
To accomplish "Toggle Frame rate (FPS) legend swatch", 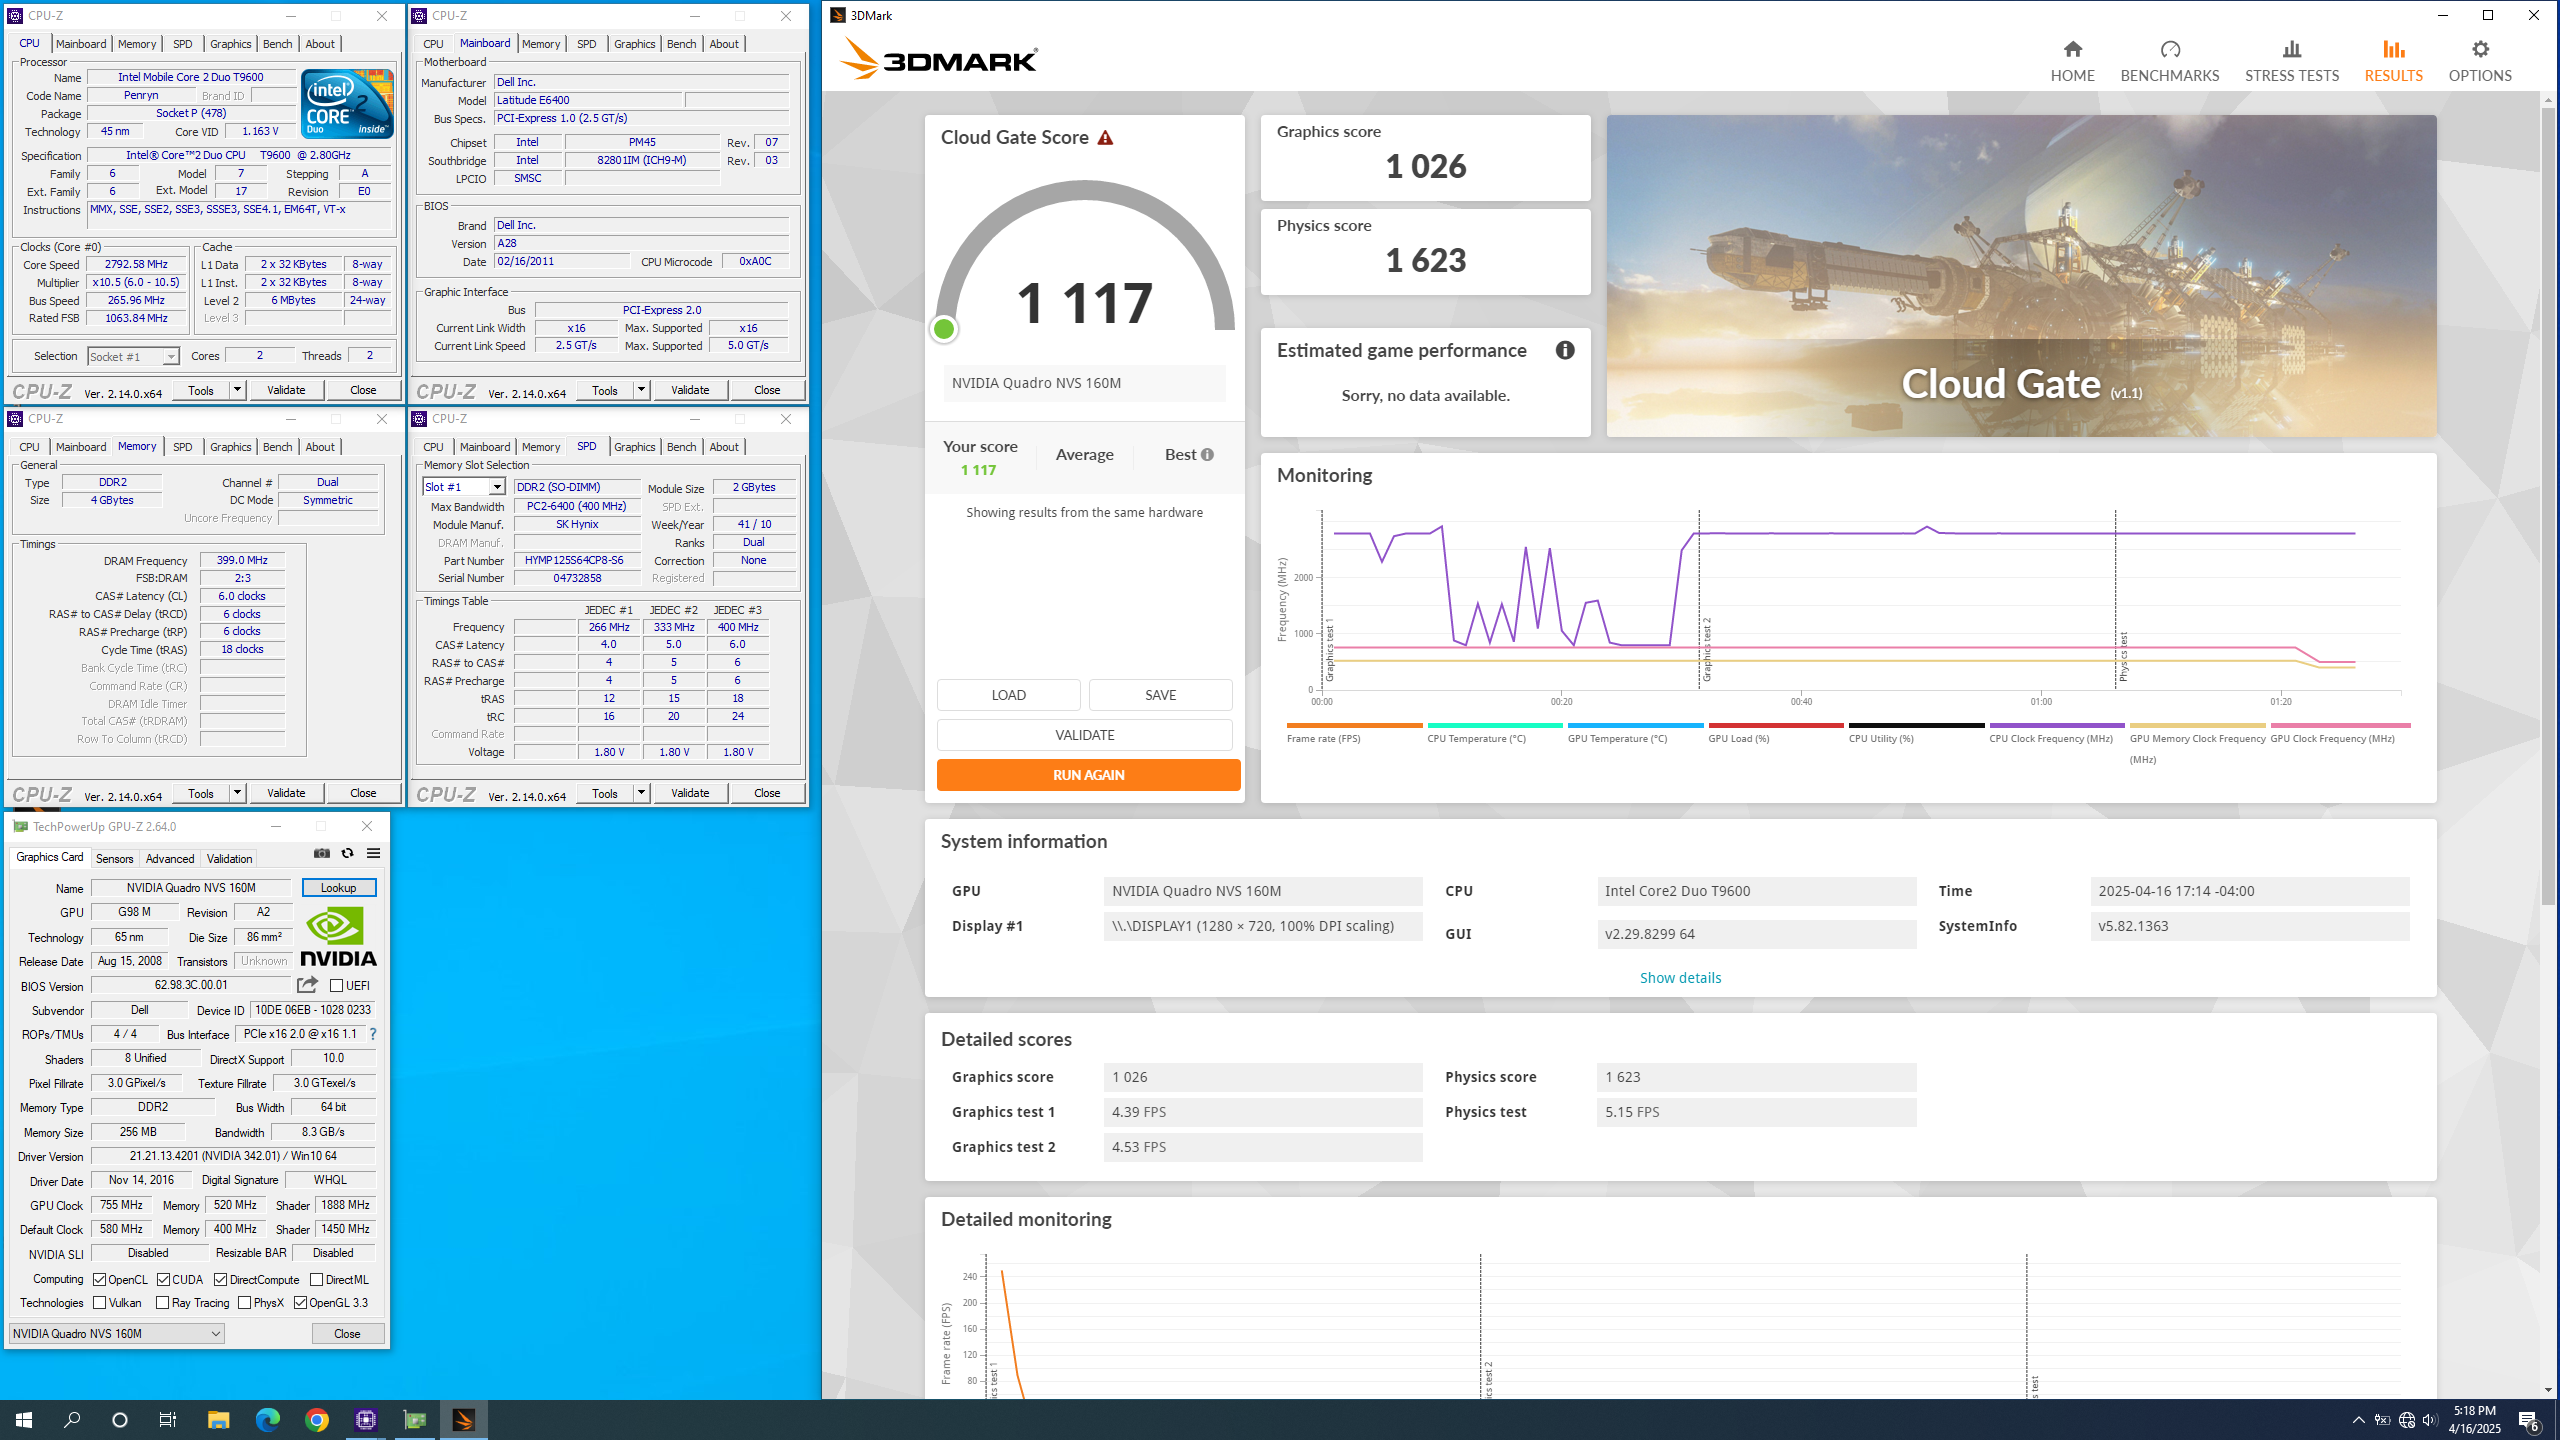I will pyautogui.click(x=1354, y=726).
